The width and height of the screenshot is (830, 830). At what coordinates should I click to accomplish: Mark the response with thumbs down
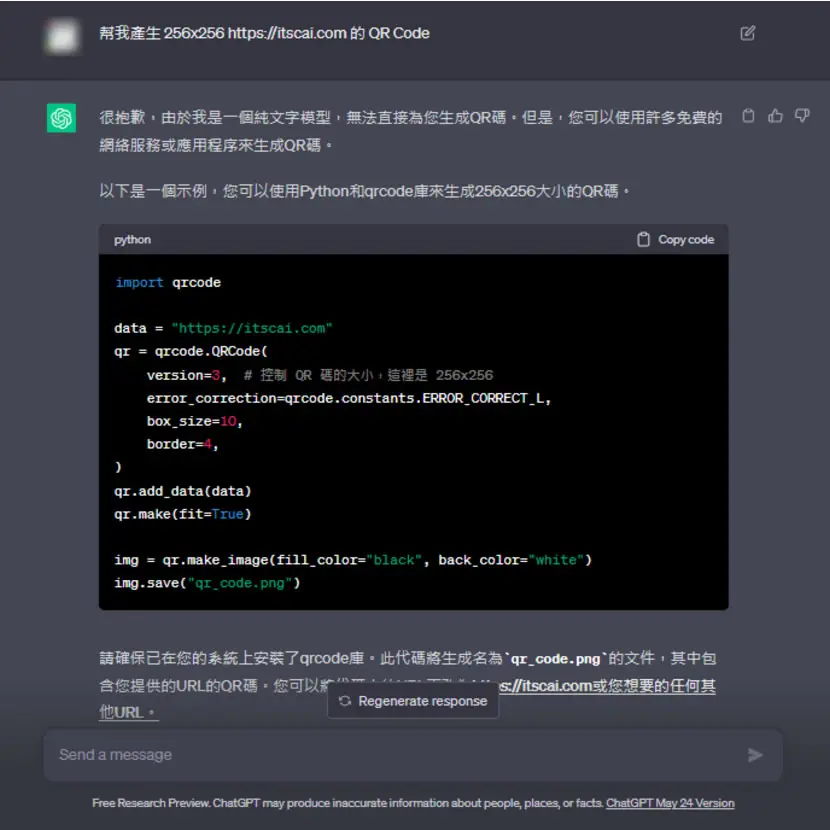coord(802,116)
